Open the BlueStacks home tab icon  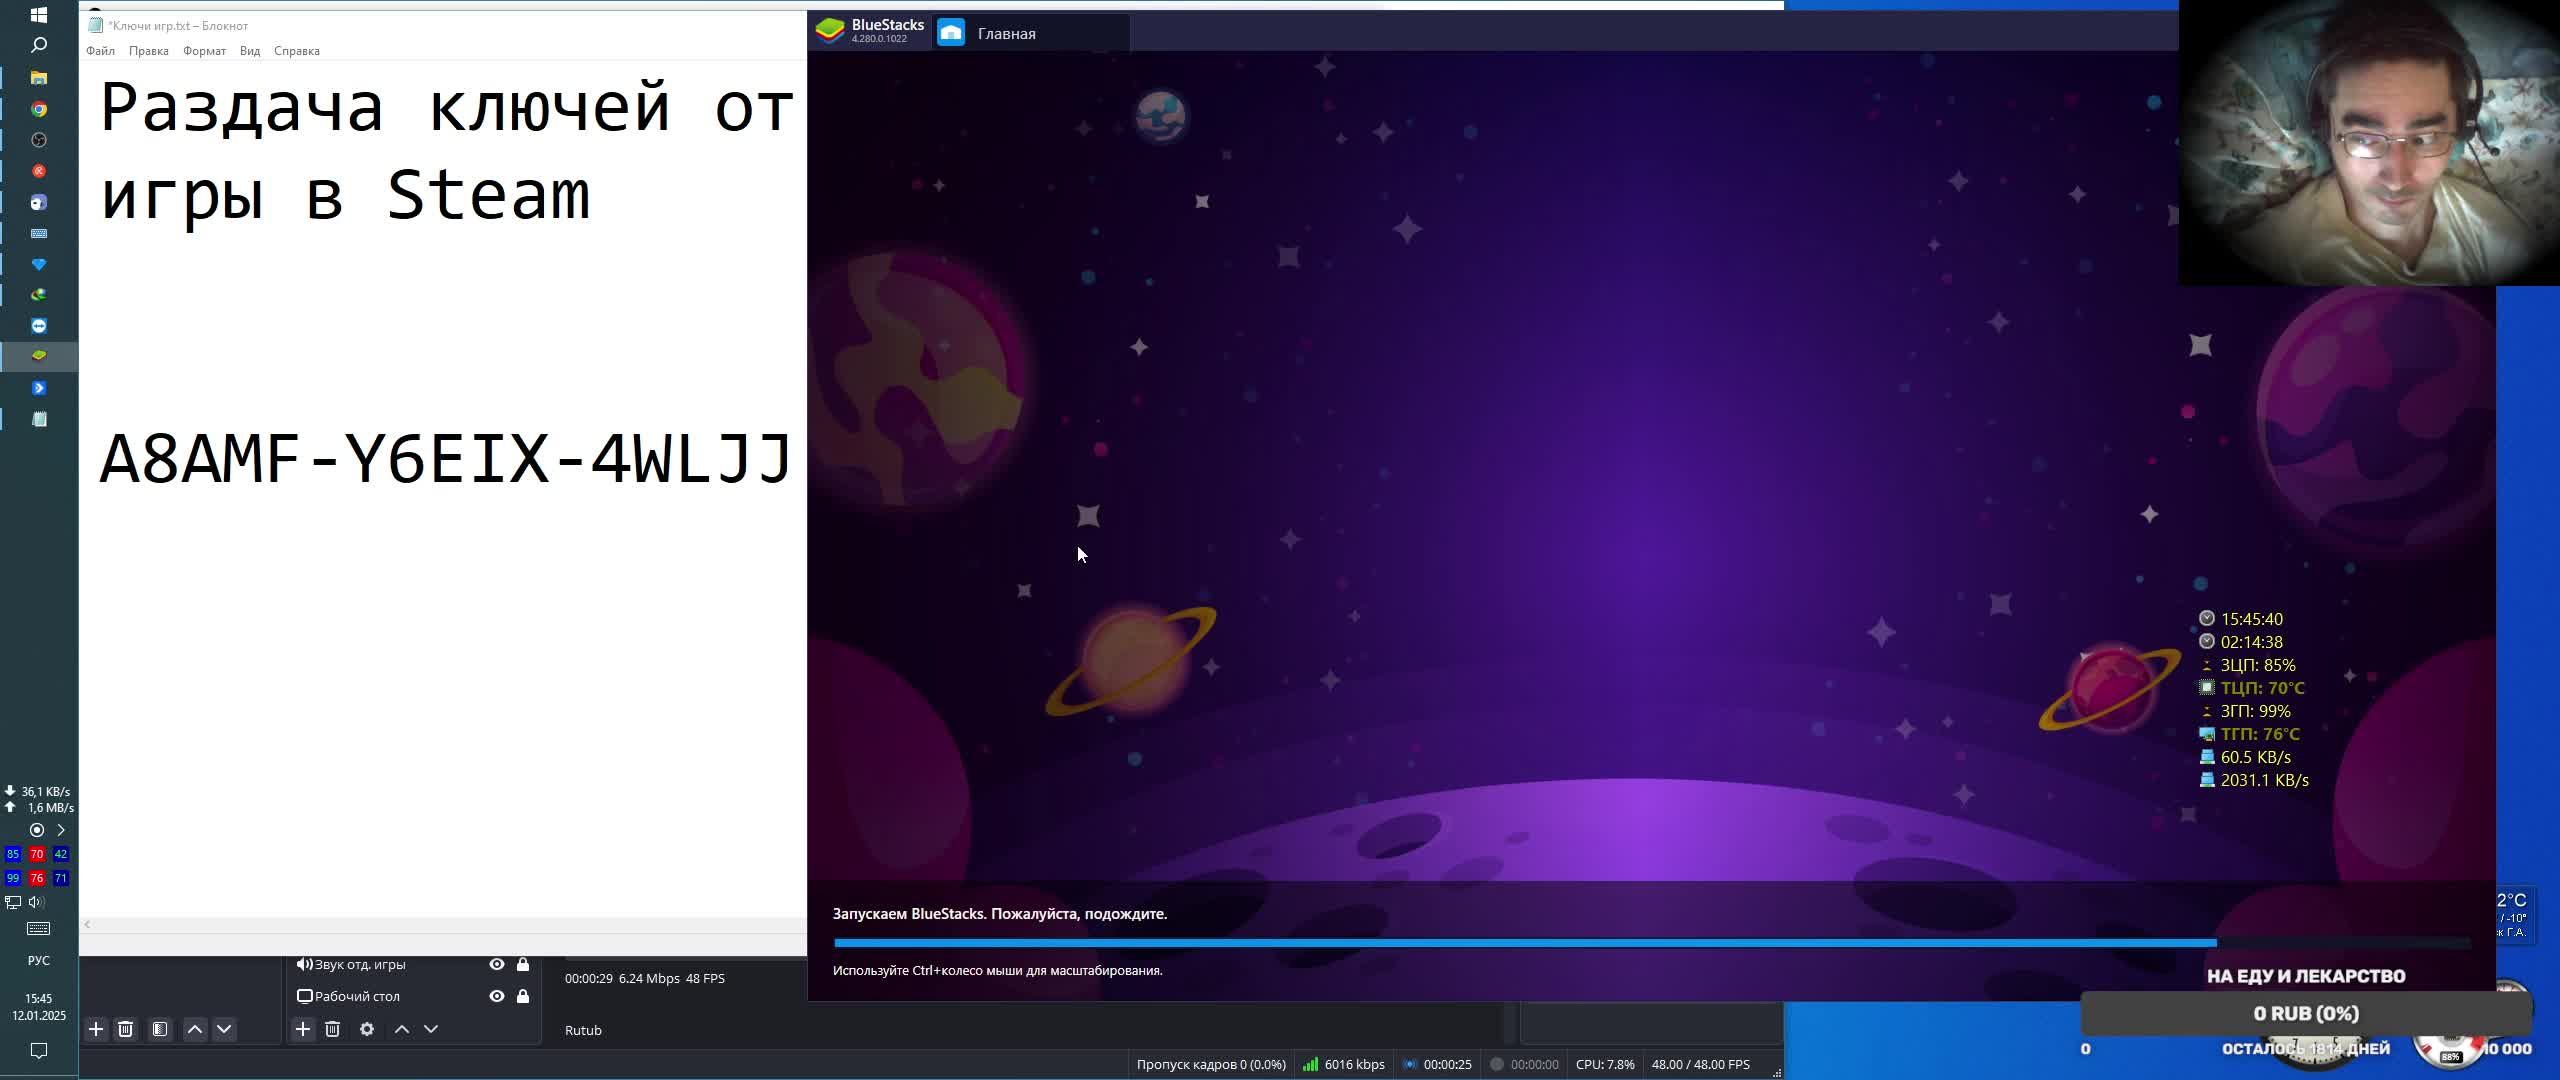pos(951,33)
